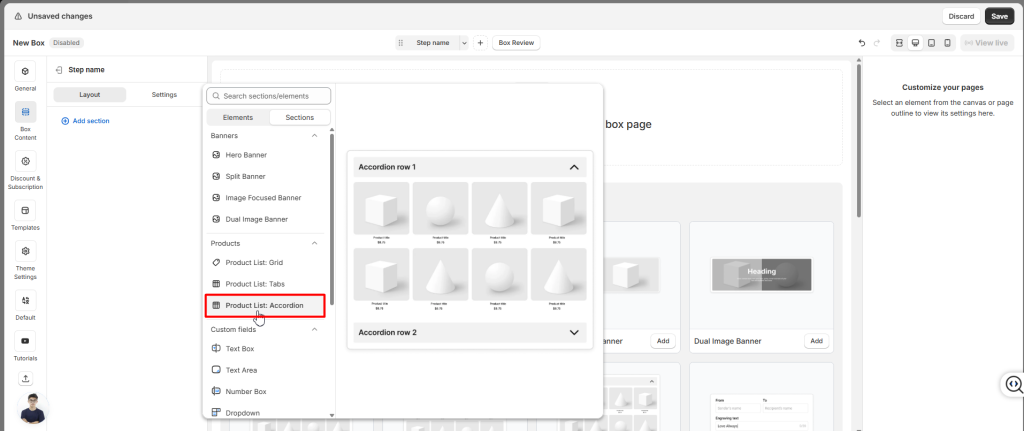Open the Settings tab in the step panel
Screen dimensions: 1024x431
pos(164,95)
